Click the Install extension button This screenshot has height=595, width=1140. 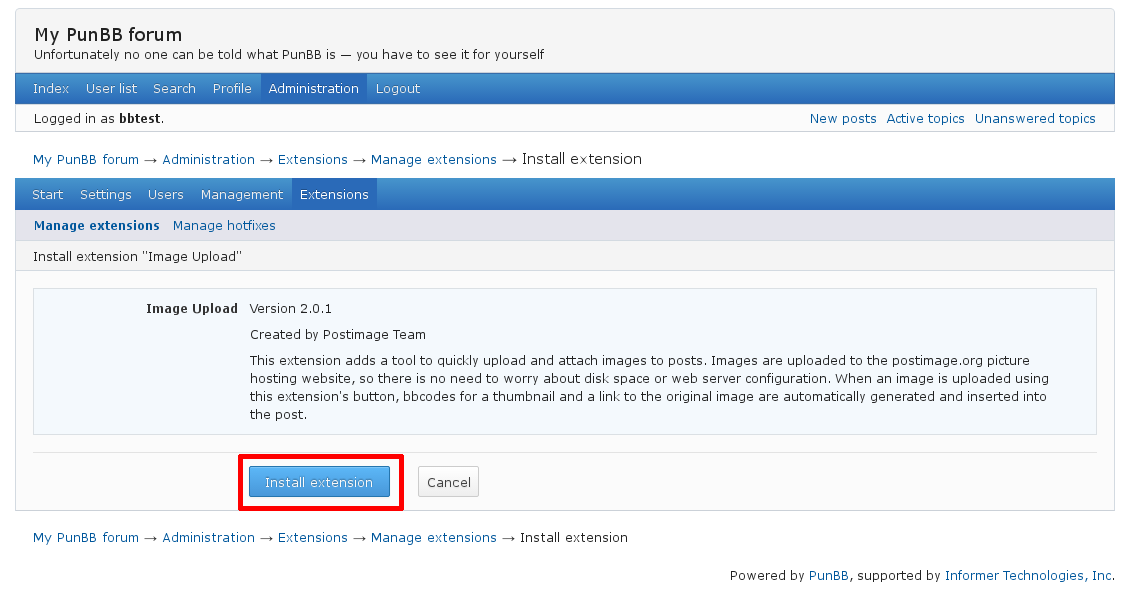coord(319,482)
